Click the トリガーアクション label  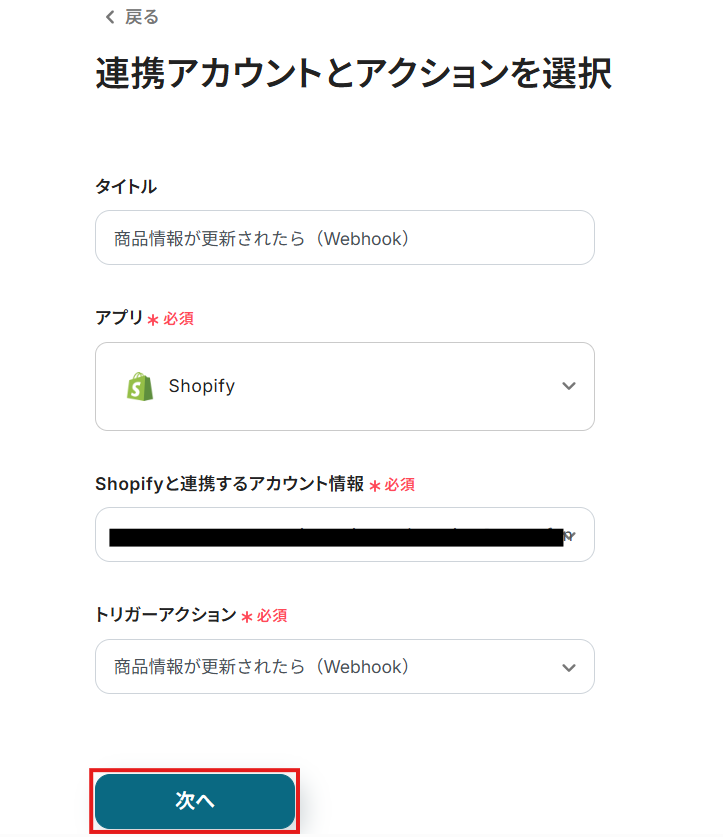click(165, 615)
